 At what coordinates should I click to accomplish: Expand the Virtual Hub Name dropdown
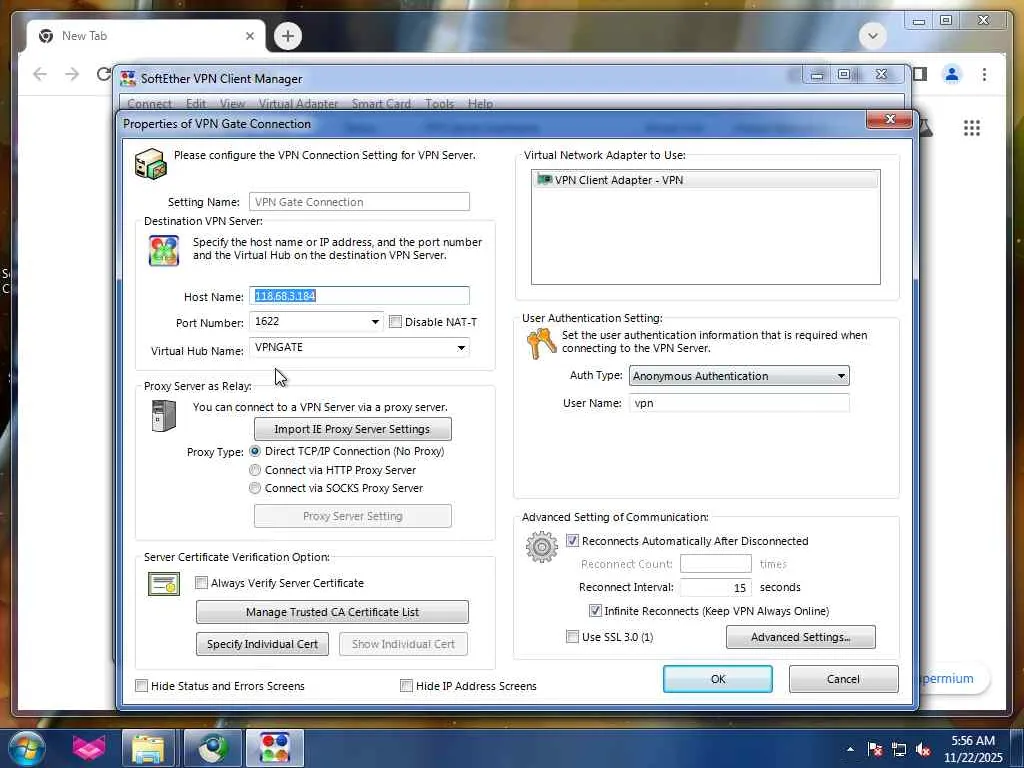(x=461, y=347)
